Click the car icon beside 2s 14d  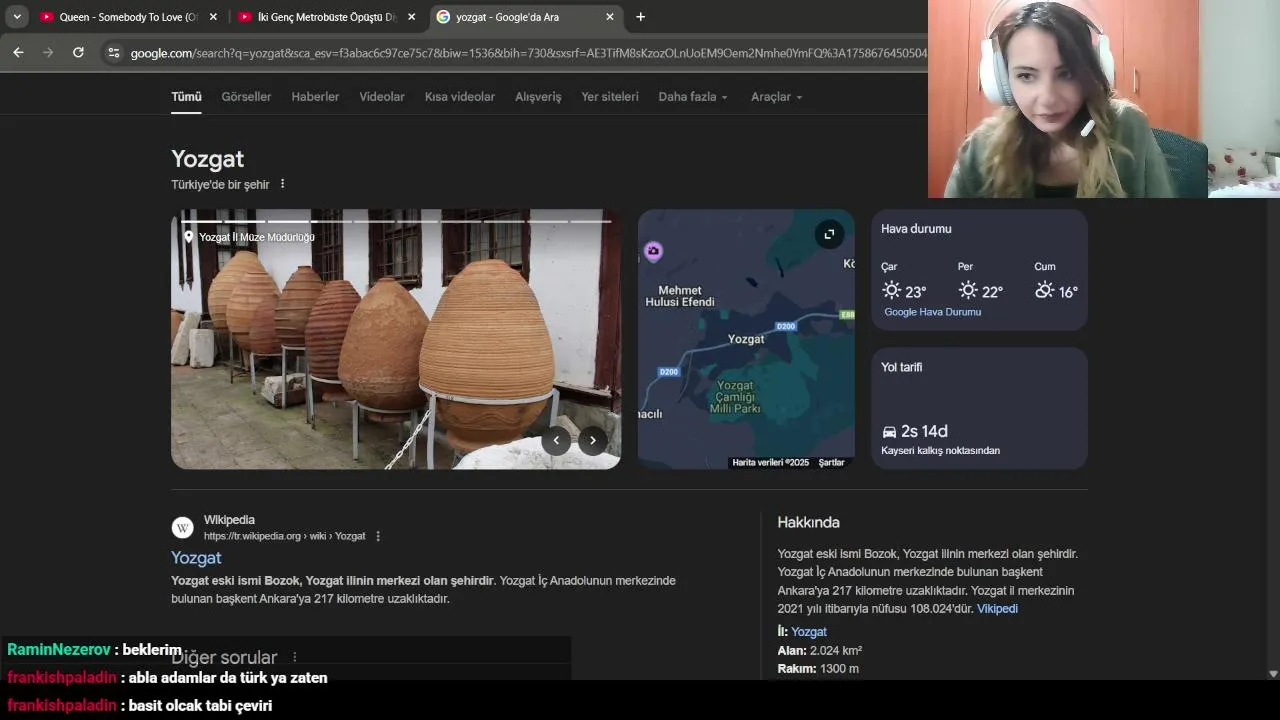pyautogui.click(x=889, y=432)
